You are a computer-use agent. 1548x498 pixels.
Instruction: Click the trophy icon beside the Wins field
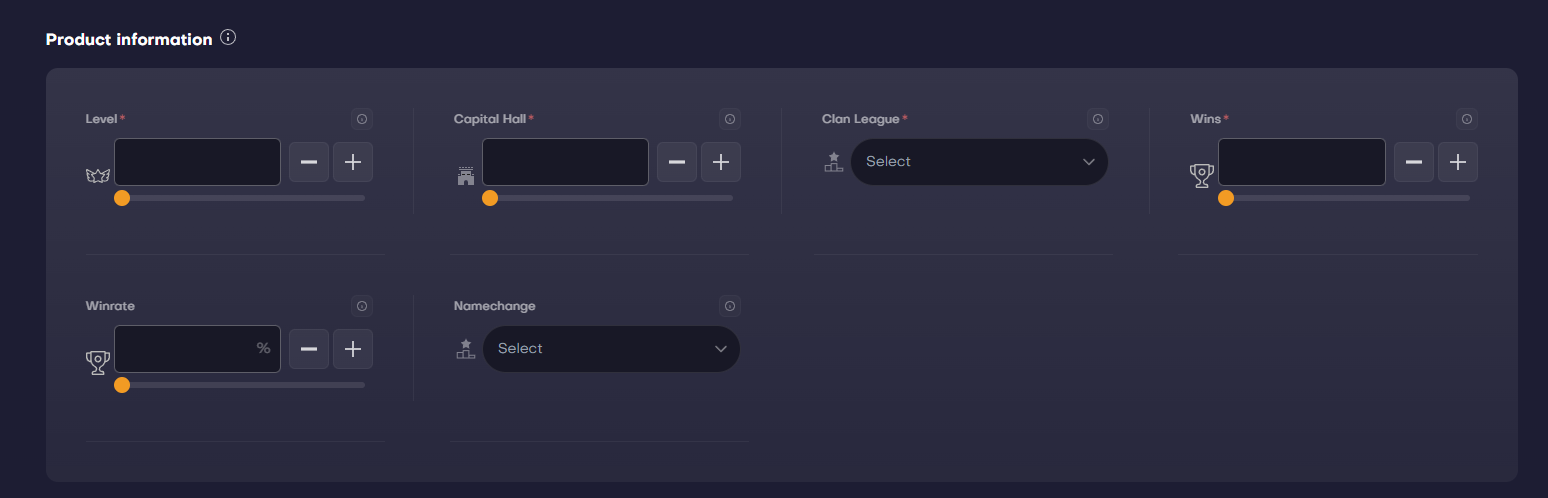[1201, 176]
